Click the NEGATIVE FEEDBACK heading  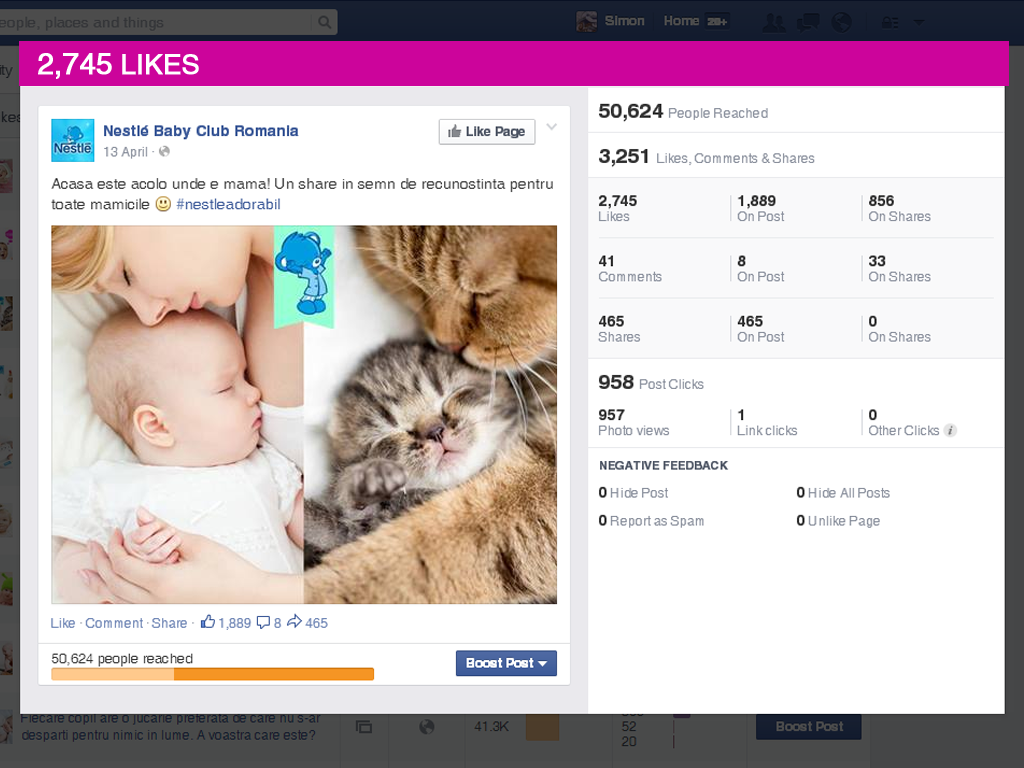(x=664, y=465)
